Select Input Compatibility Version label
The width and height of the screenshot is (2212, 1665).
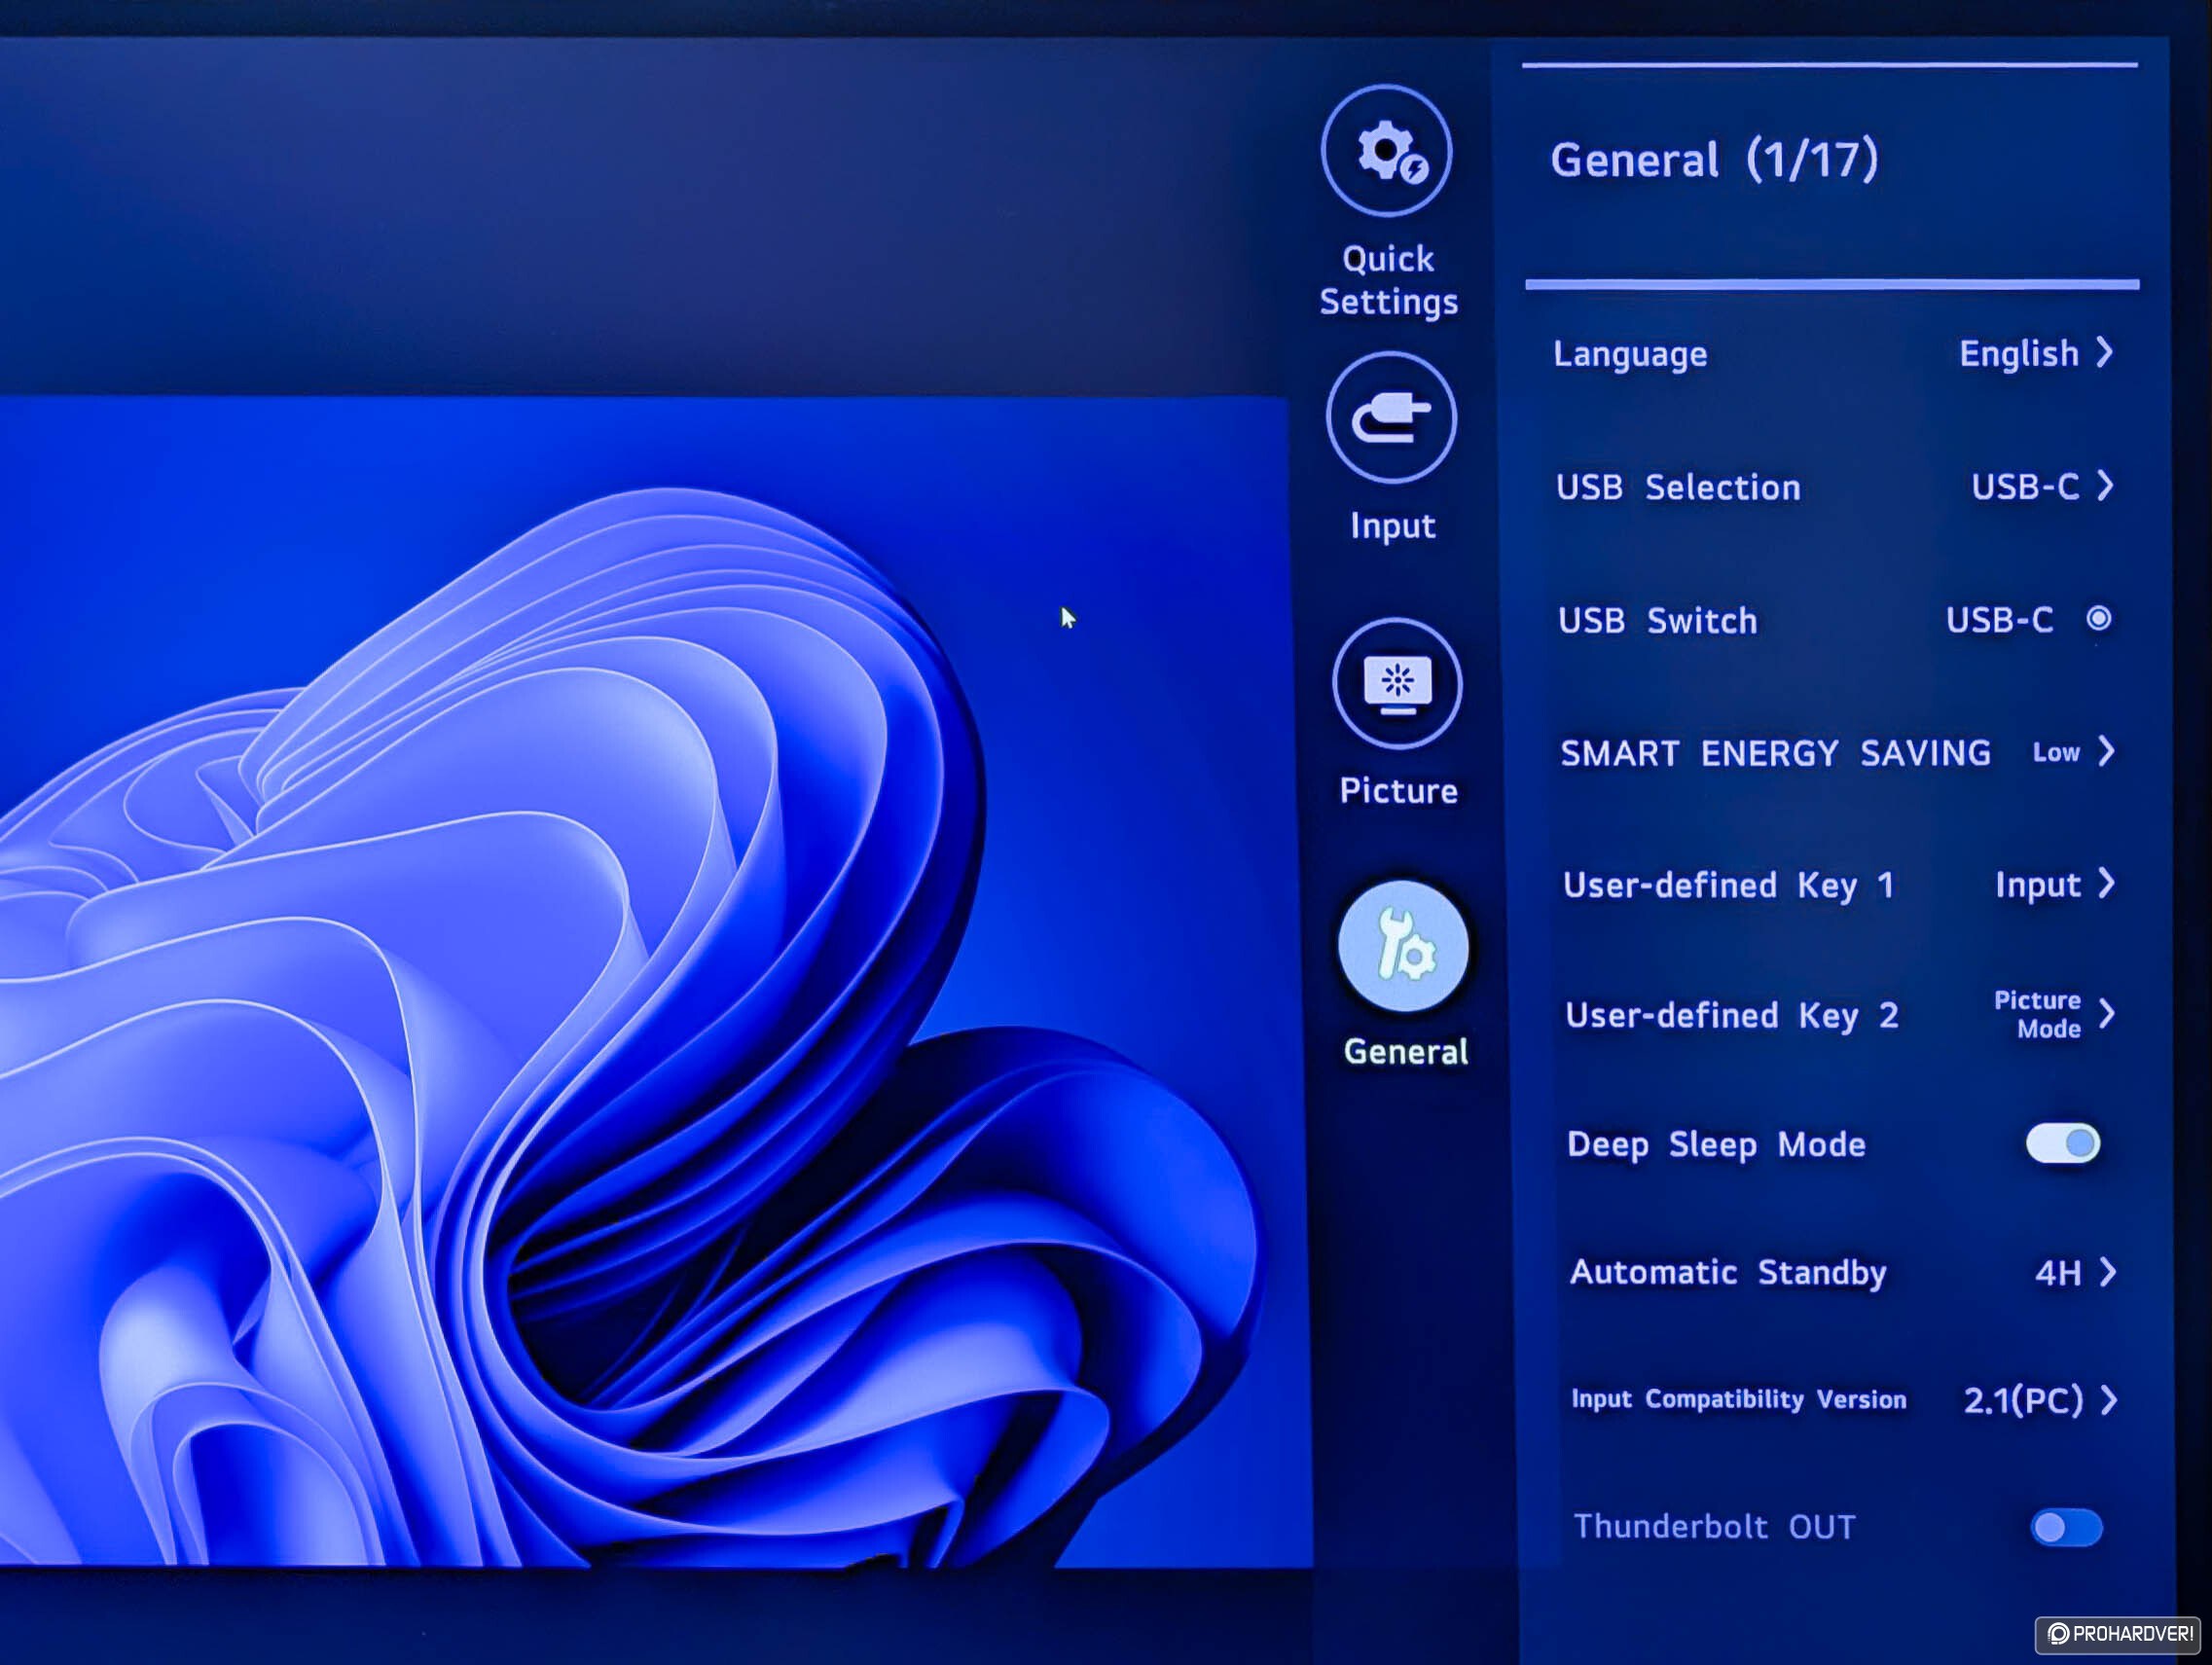1739,1399
